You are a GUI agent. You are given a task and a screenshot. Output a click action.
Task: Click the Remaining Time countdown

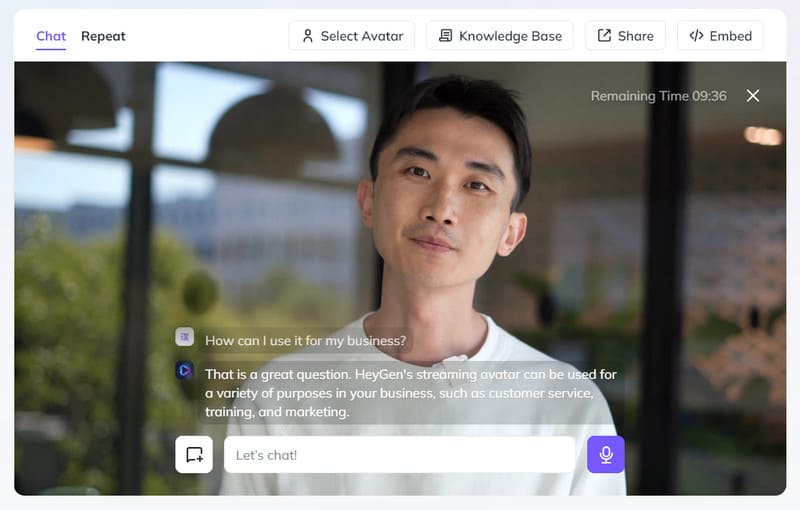(x=658, y=96)
